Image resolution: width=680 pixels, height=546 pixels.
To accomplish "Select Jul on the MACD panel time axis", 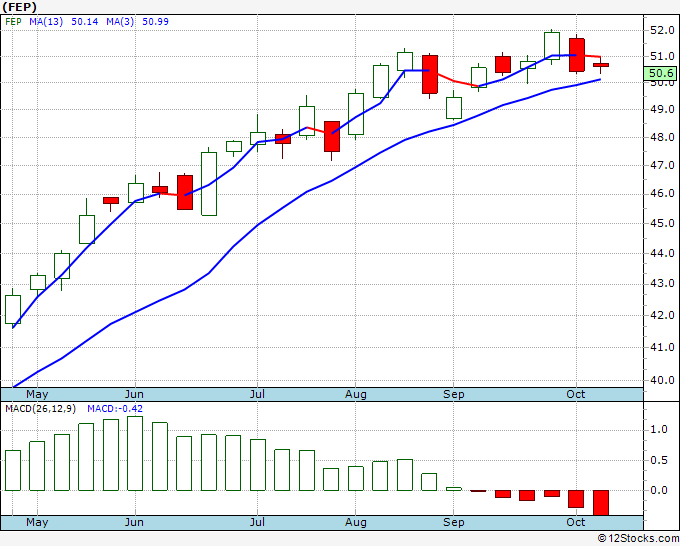I will [257, 522].
